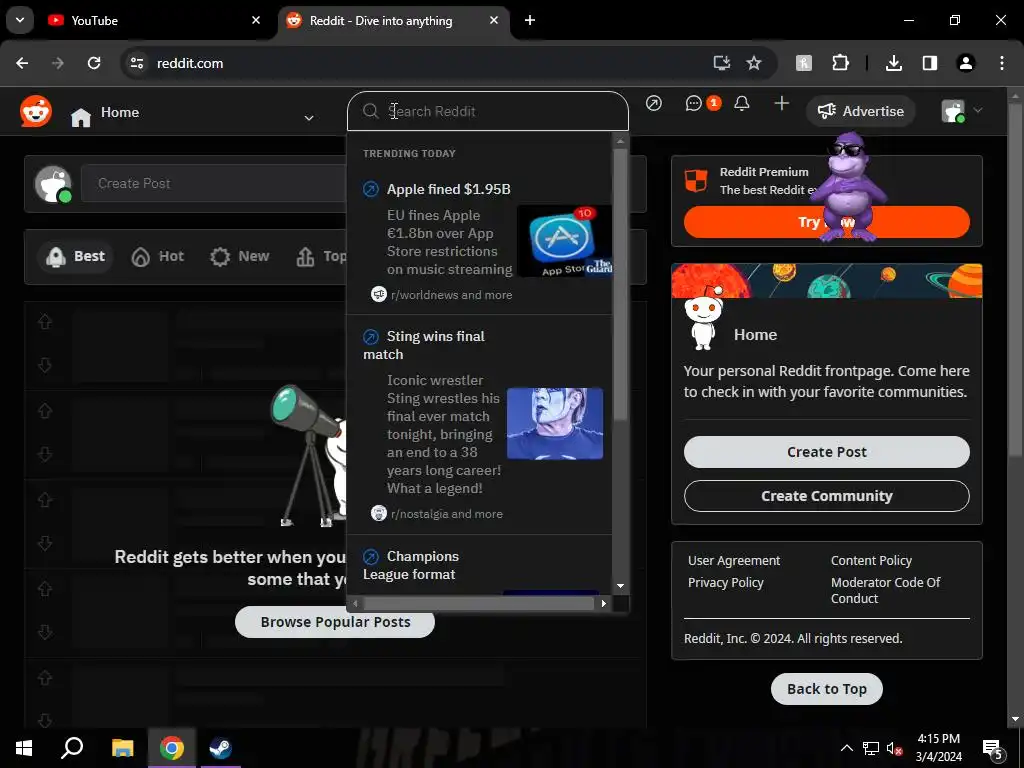Click the search dropdown vertical scrollbar
Image resolution: width=1024 pixels, height=768 pixels.
pyautogui.click(x=620, y=284)
